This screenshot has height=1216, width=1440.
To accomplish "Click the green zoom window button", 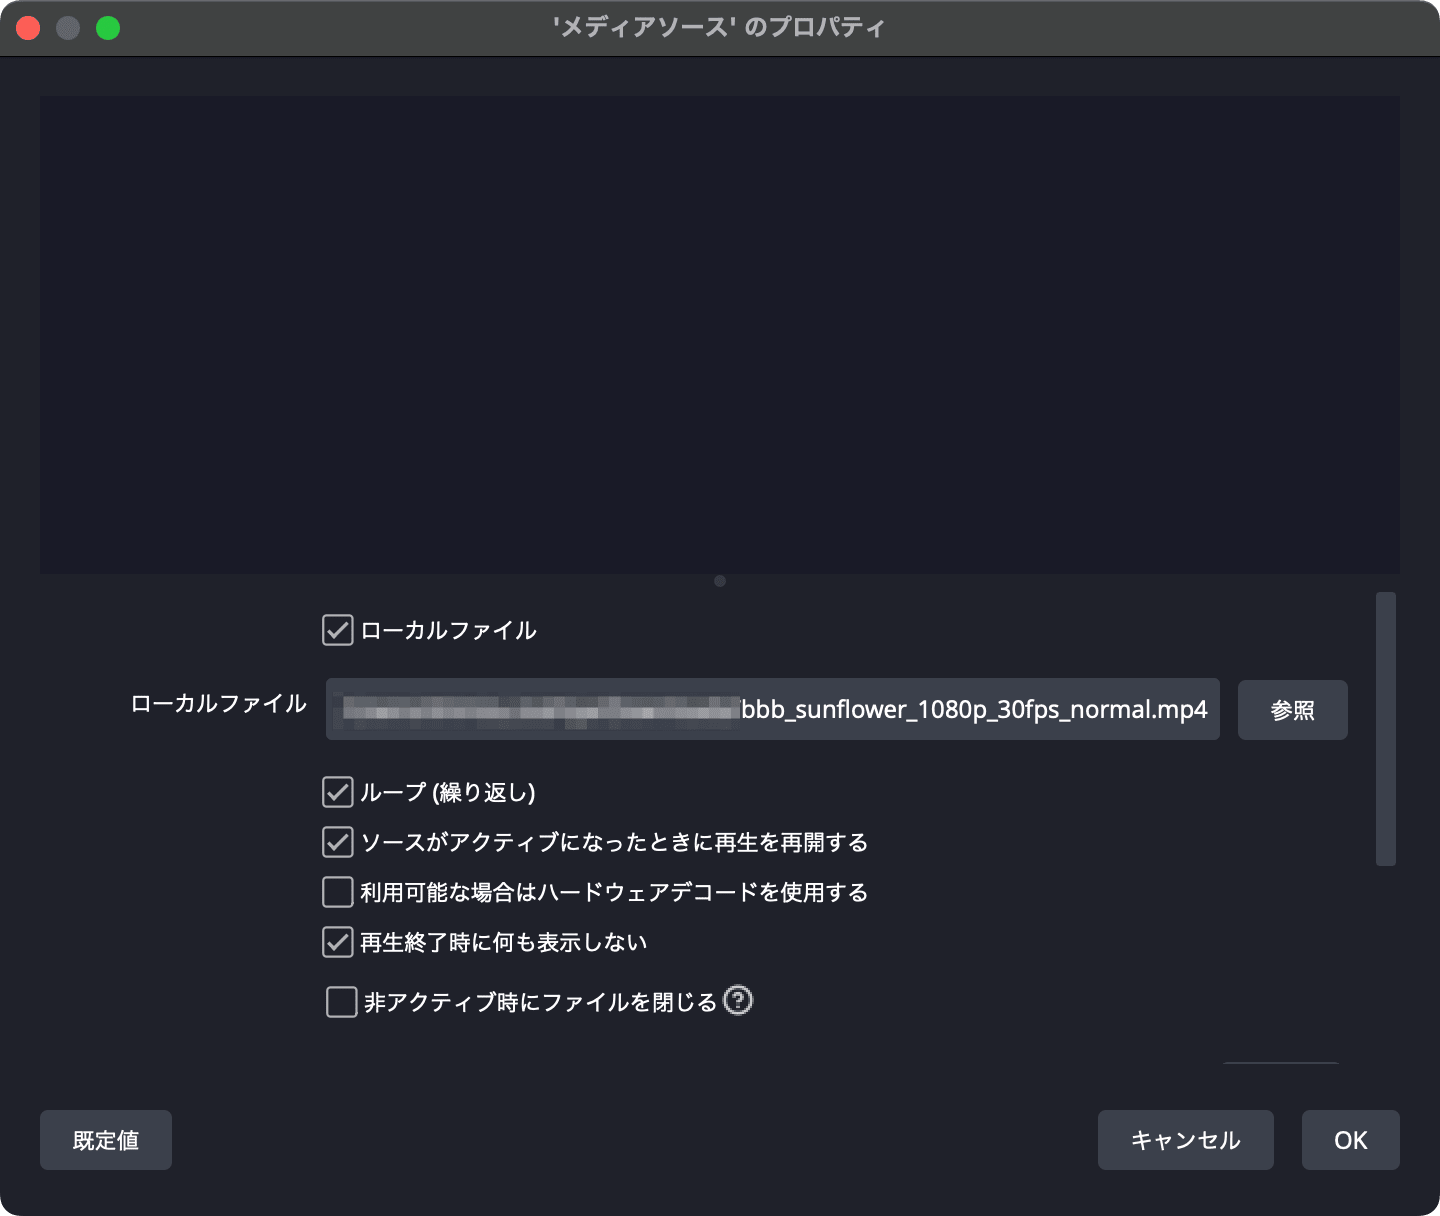I will 108,28.
